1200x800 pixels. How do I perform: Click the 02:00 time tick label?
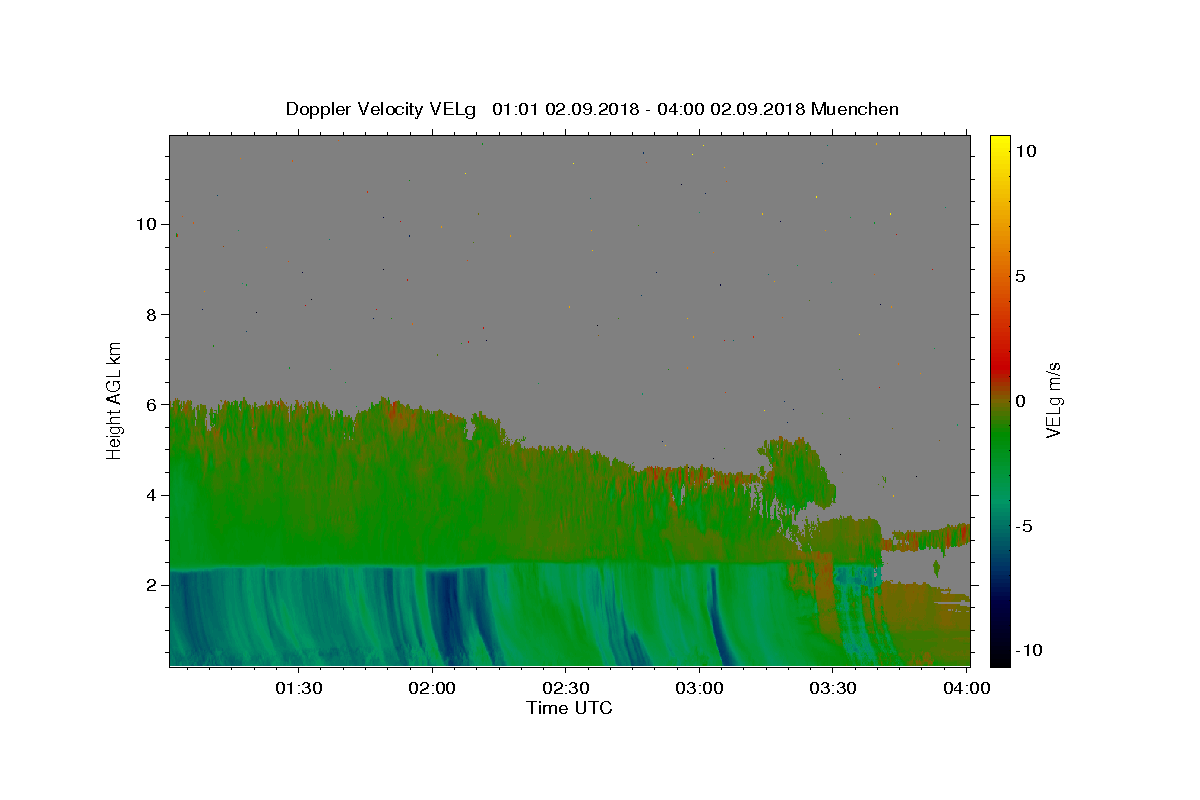coord(433,689)
